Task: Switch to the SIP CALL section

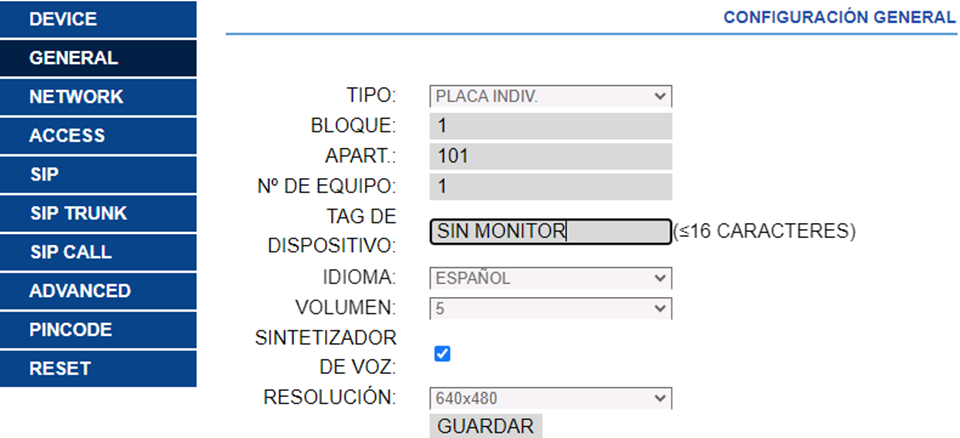Action: (98, 252)
